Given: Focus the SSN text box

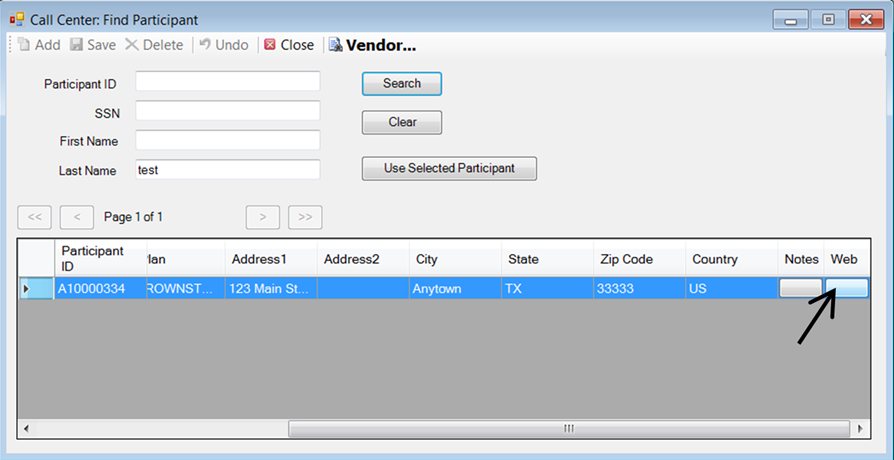Looking at the screenshot, I should (227, 111).
